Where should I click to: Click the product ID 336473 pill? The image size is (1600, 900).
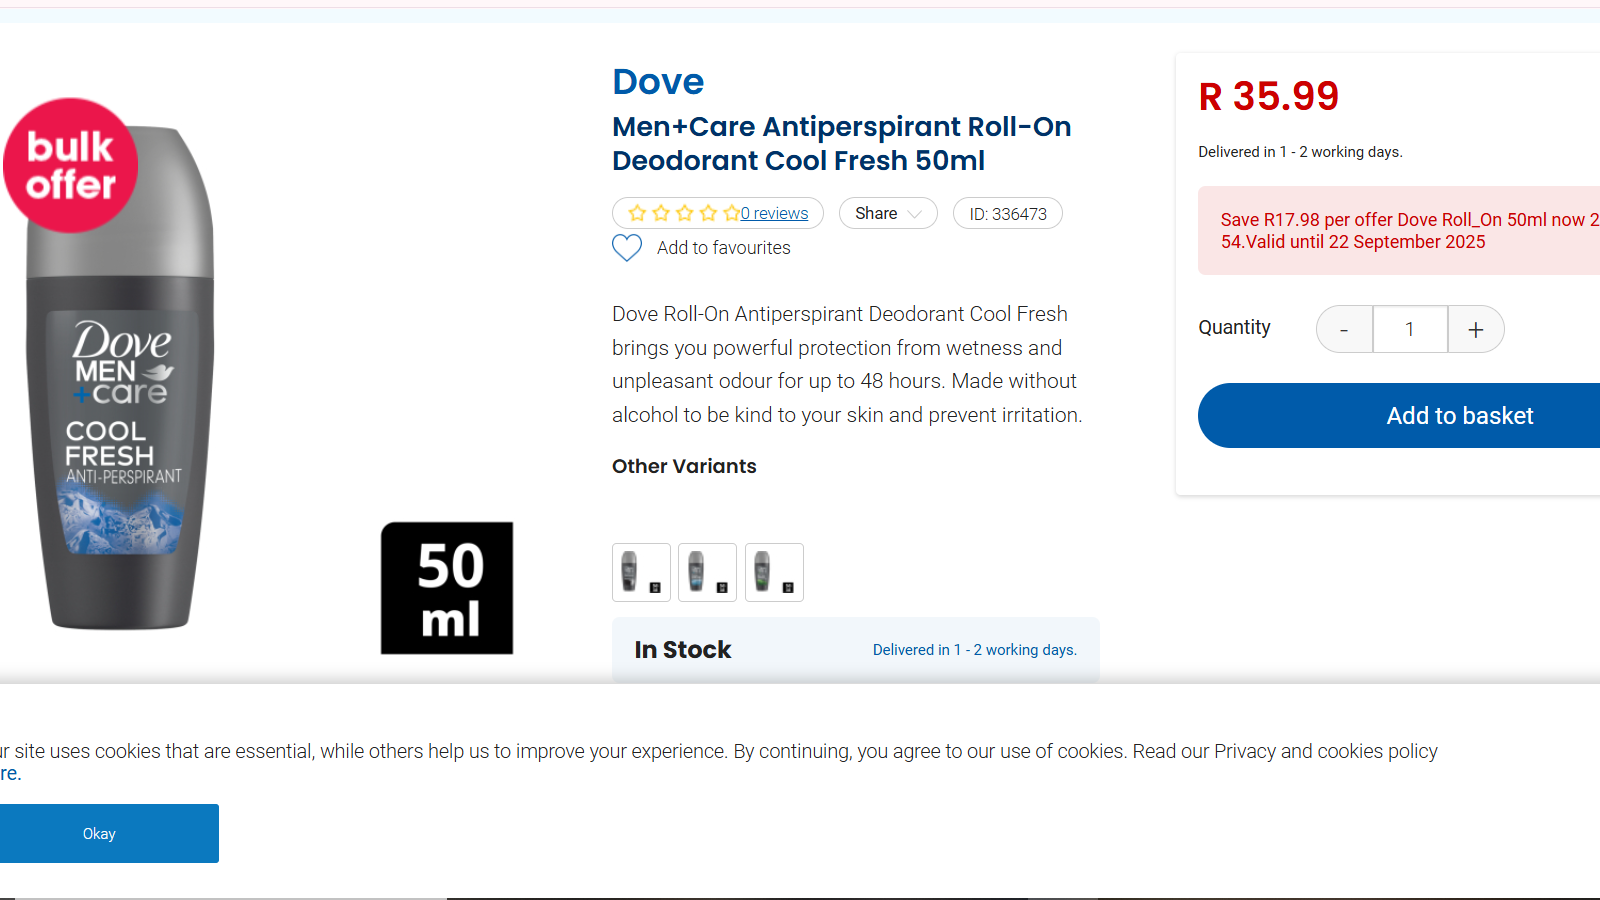pyautogui.click(x=1008, y=214)
